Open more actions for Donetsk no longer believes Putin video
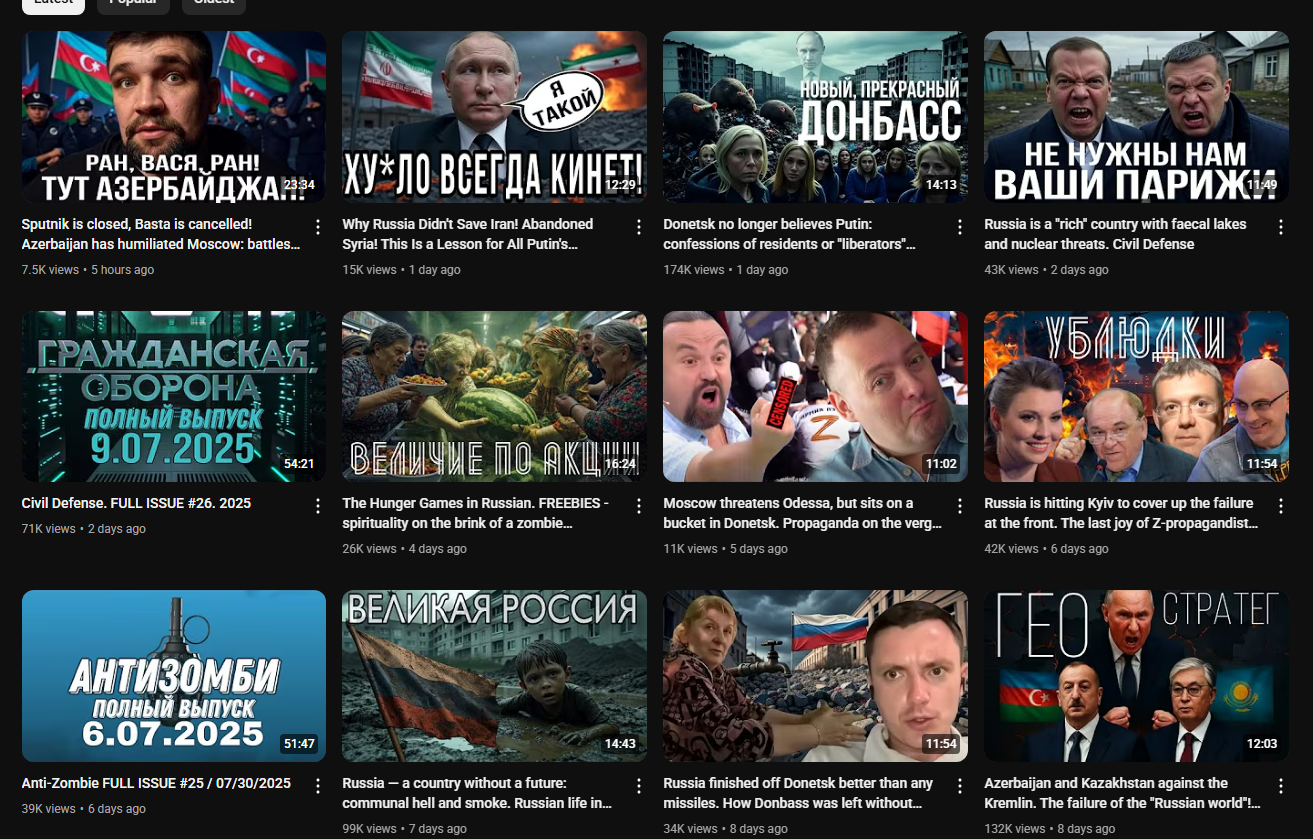This screenshot has width=1313, height=839. tap(960, 227)
